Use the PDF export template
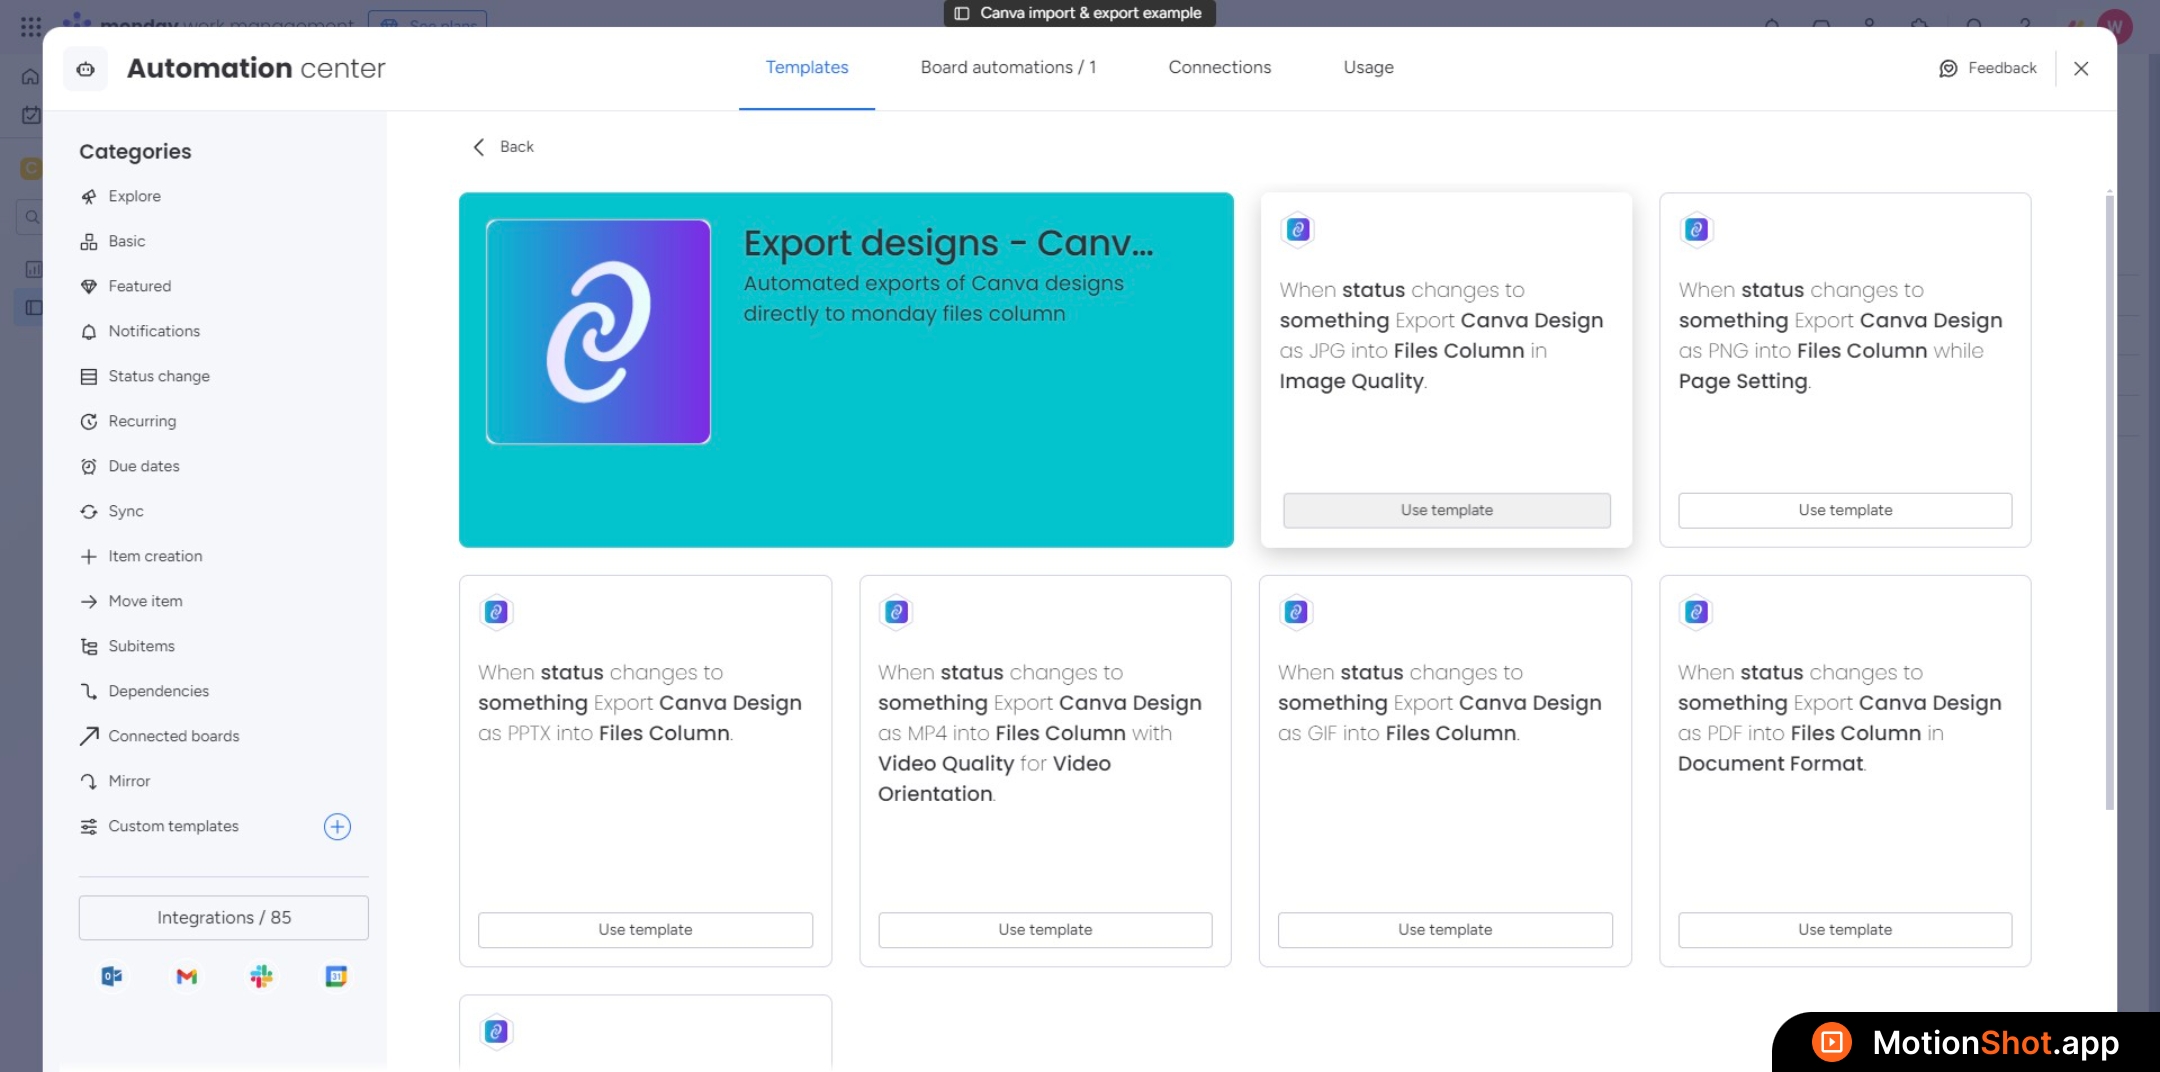Viewport: 2160px width, 1072px height. pos(1845,930)
